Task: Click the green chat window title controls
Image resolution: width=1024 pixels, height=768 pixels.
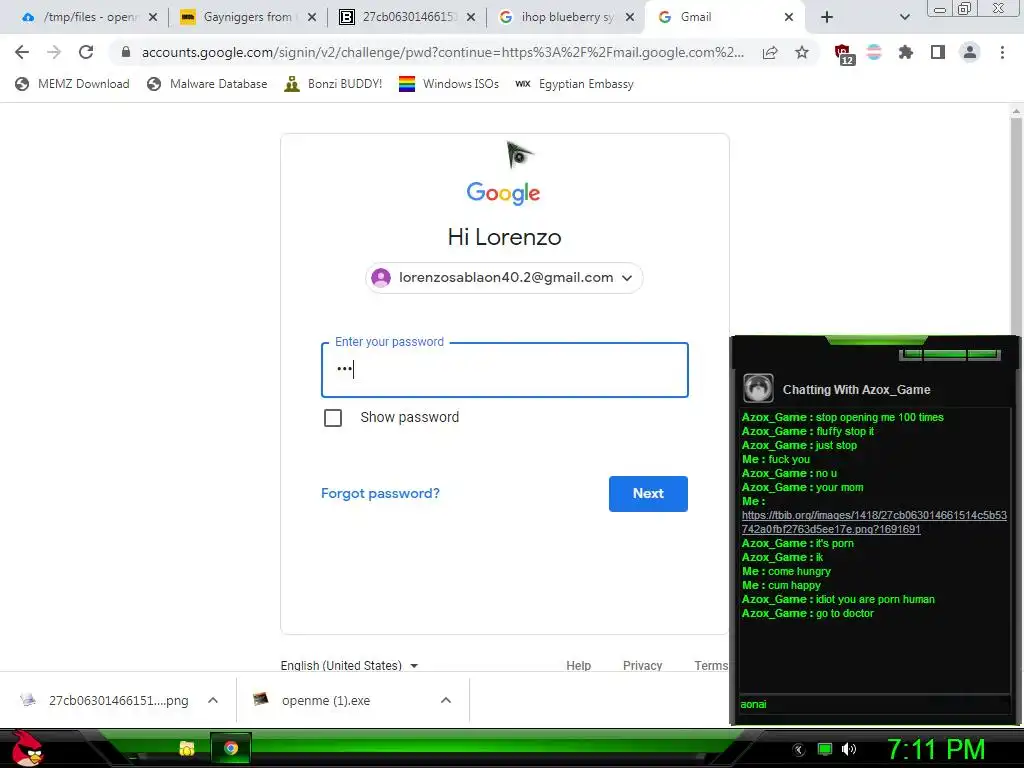Action: coord(950,355)
